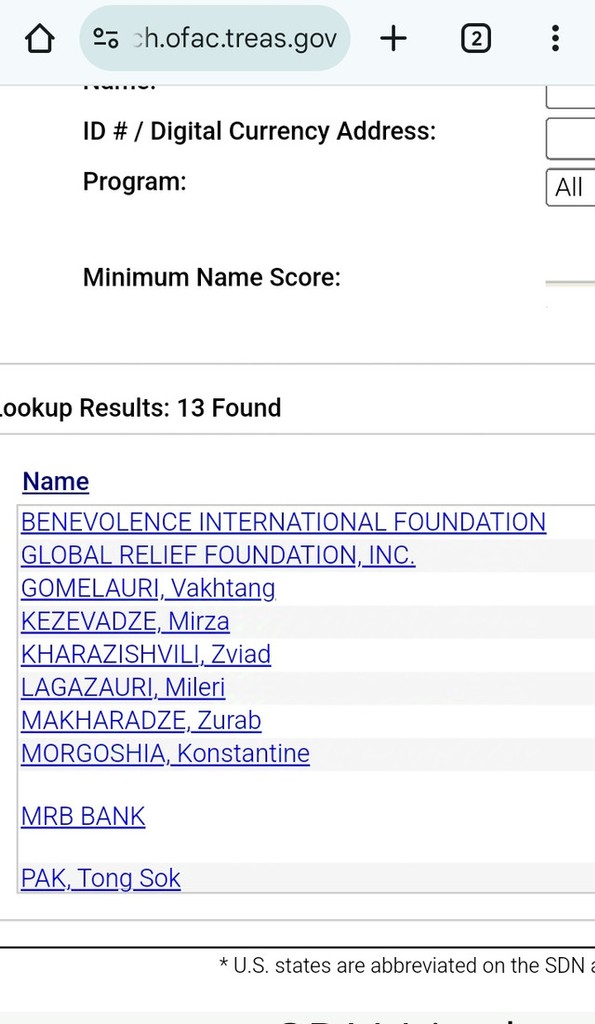595x1024 pixels.
Task: Select MORGOSHIA, Konstantine result
Action: coord(165,754)
